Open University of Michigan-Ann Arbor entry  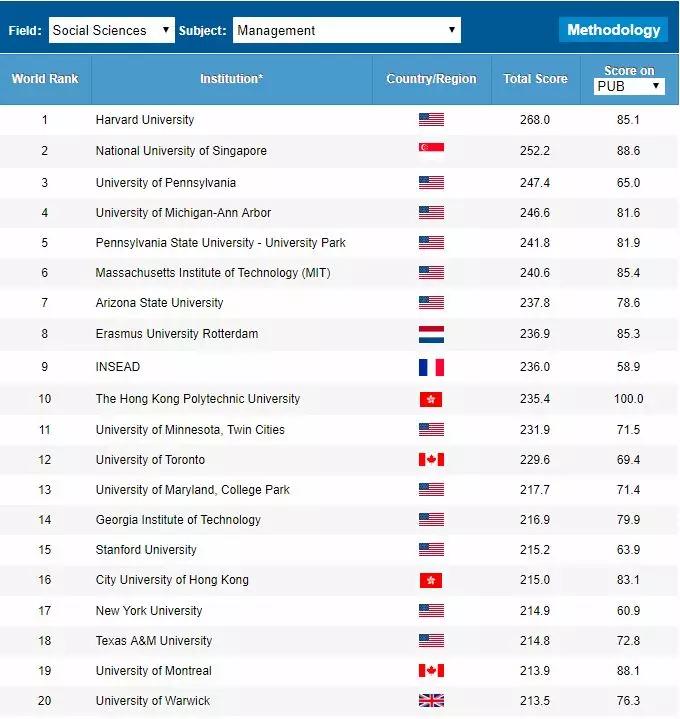(183, 213)
